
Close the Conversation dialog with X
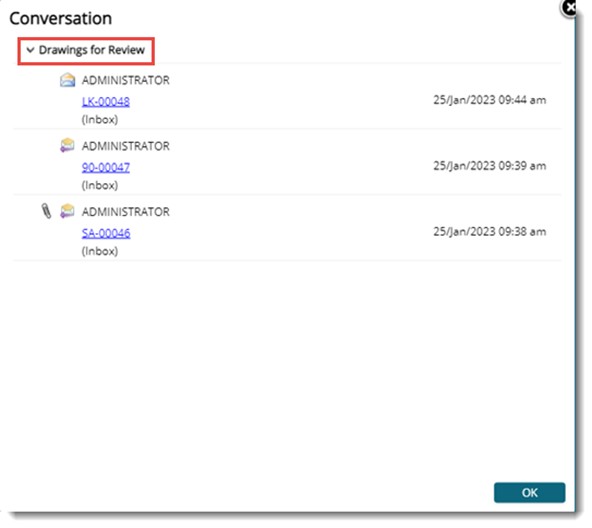[x=569, y=7]
